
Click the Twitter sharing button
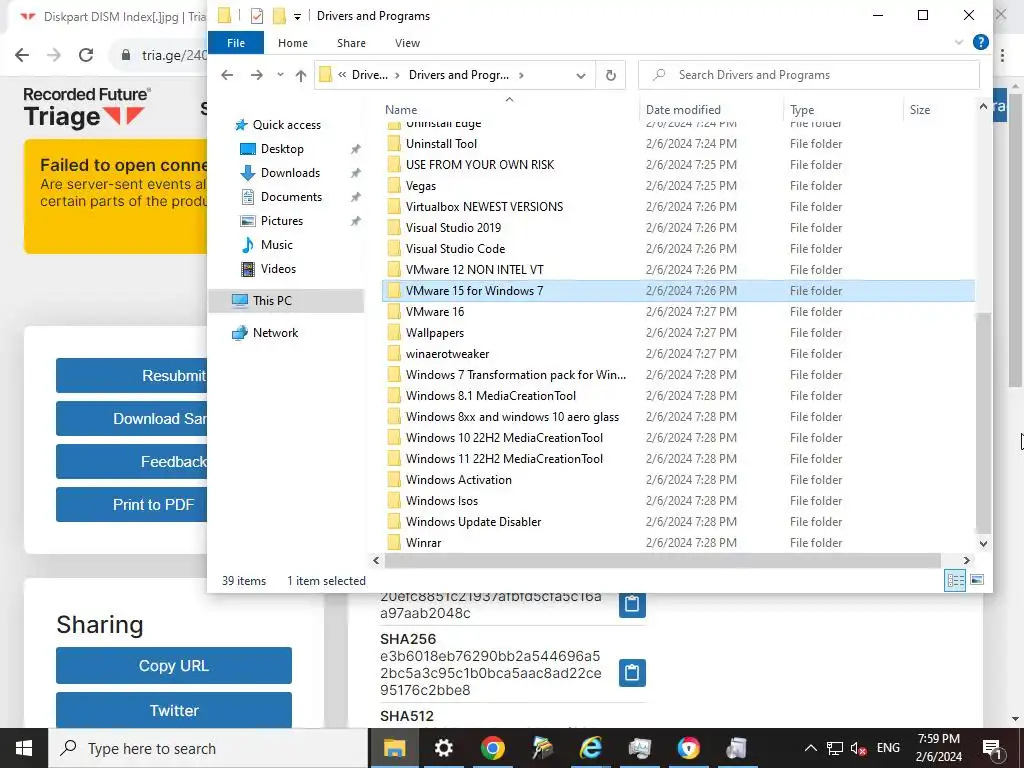(x=174, y=710)
